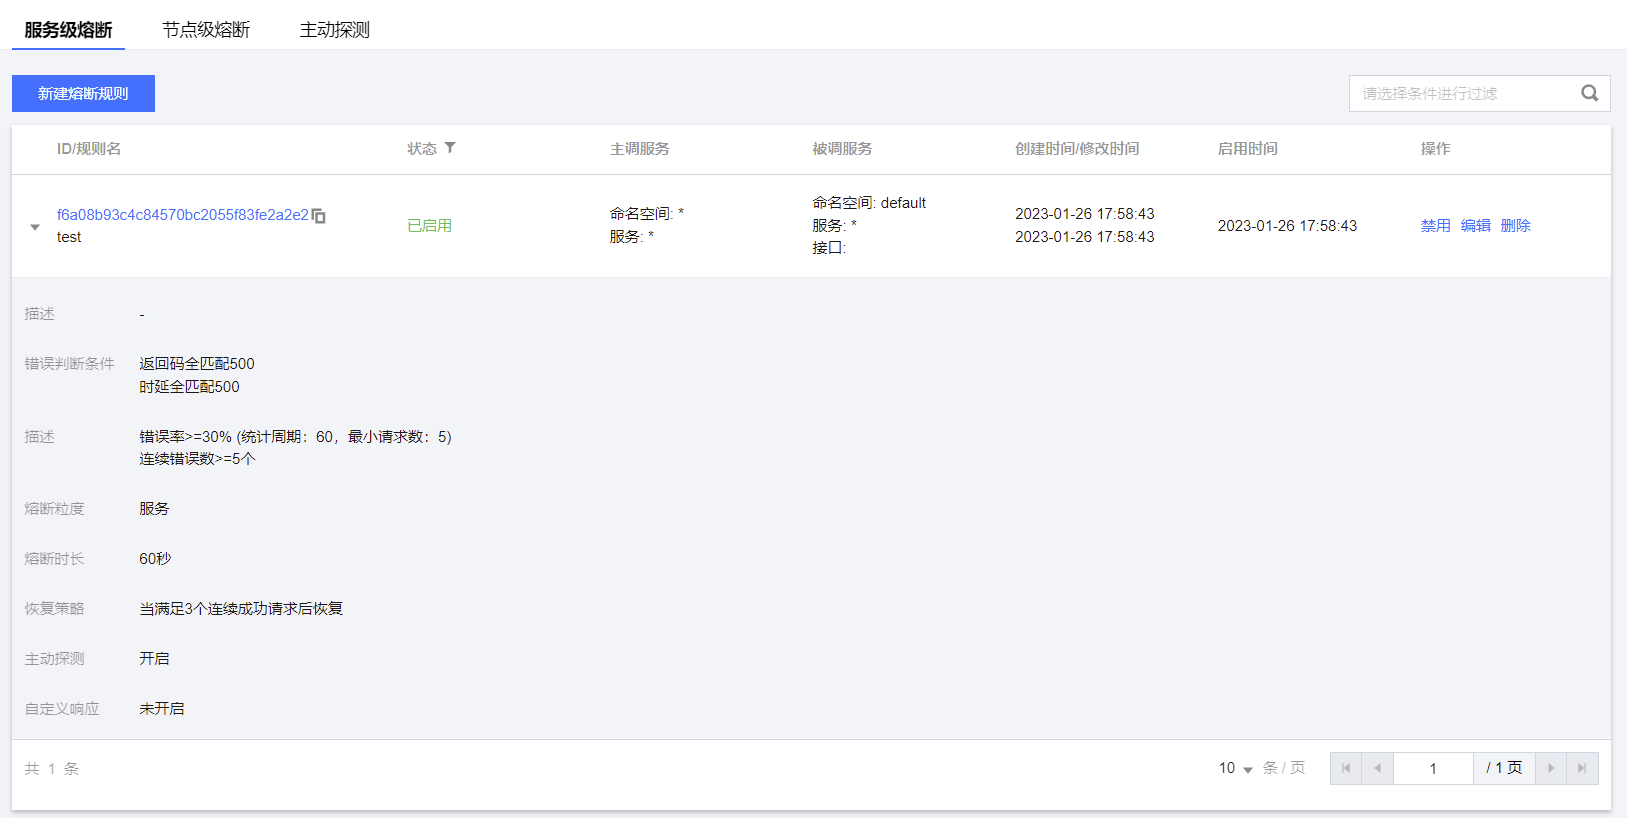Click the search magnifier icon
The width and height of the screenshot is (1627, 818).
point(1589,94)
